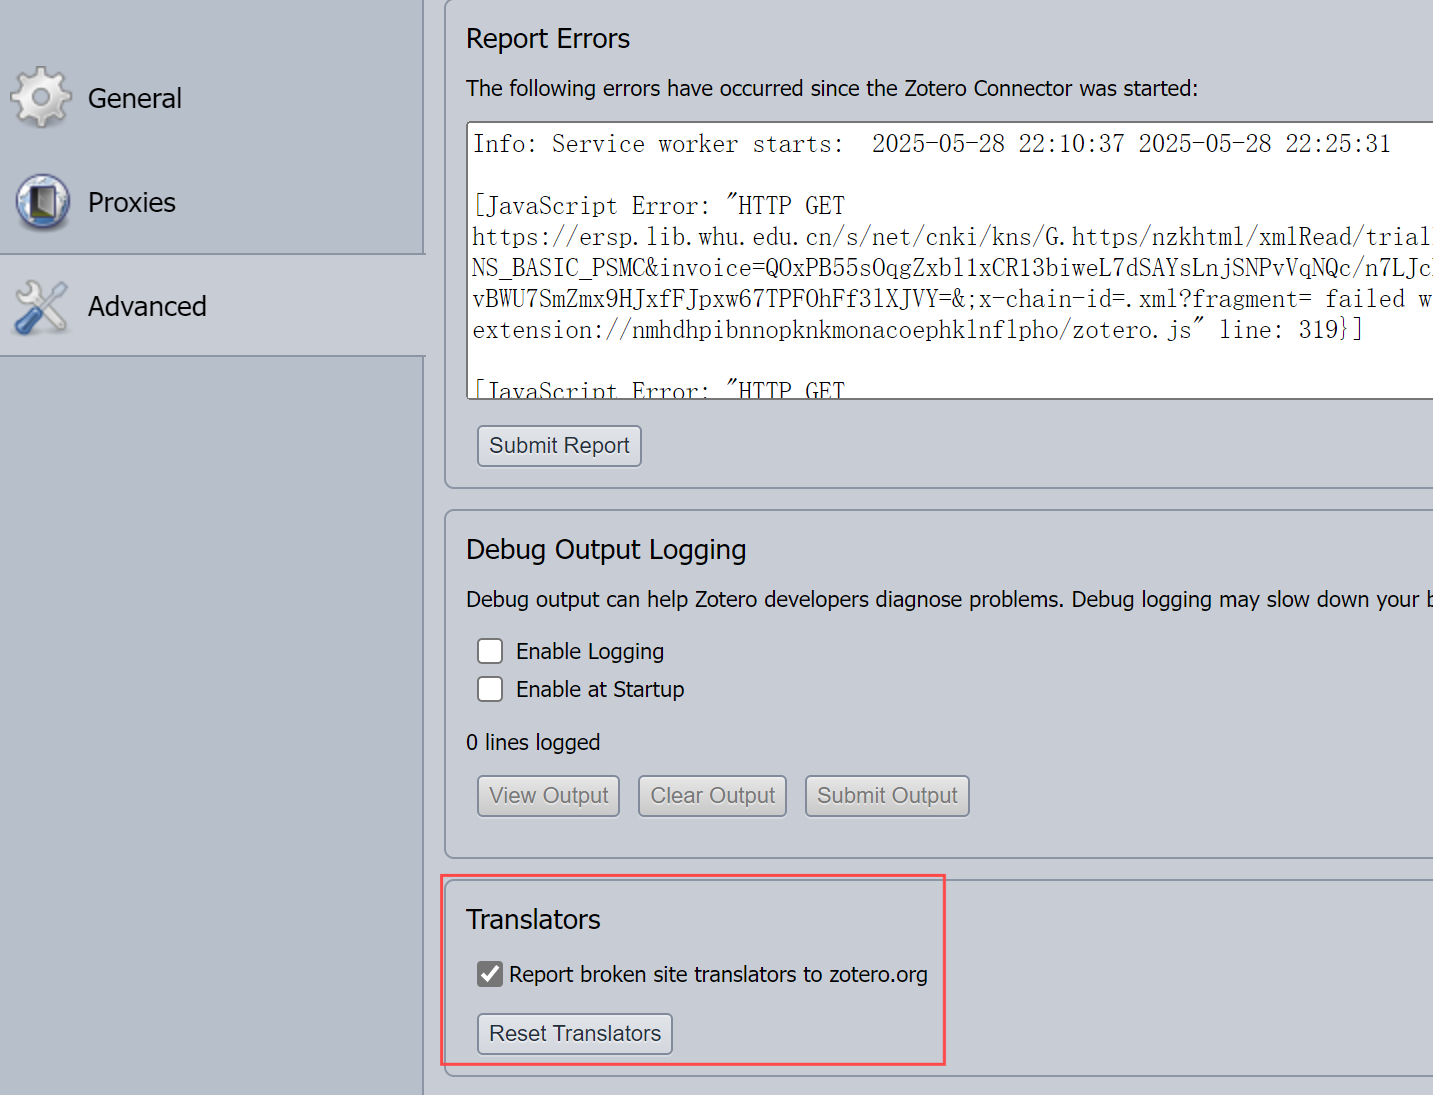Select the Advanced tab label
The height and width of the screenshot is (1095, 1433).
point(147,306)
